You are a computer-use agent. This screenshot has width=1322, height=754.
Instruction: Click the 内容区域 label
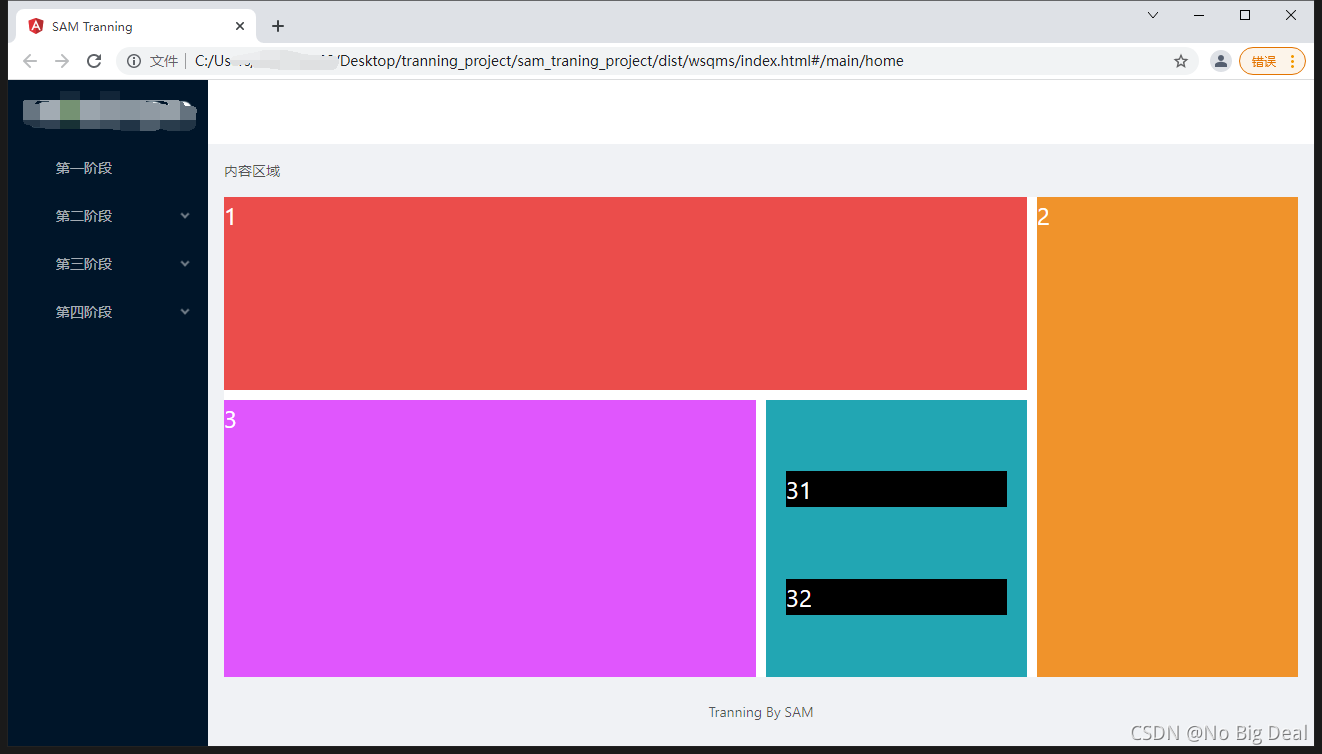pos(252,171)
